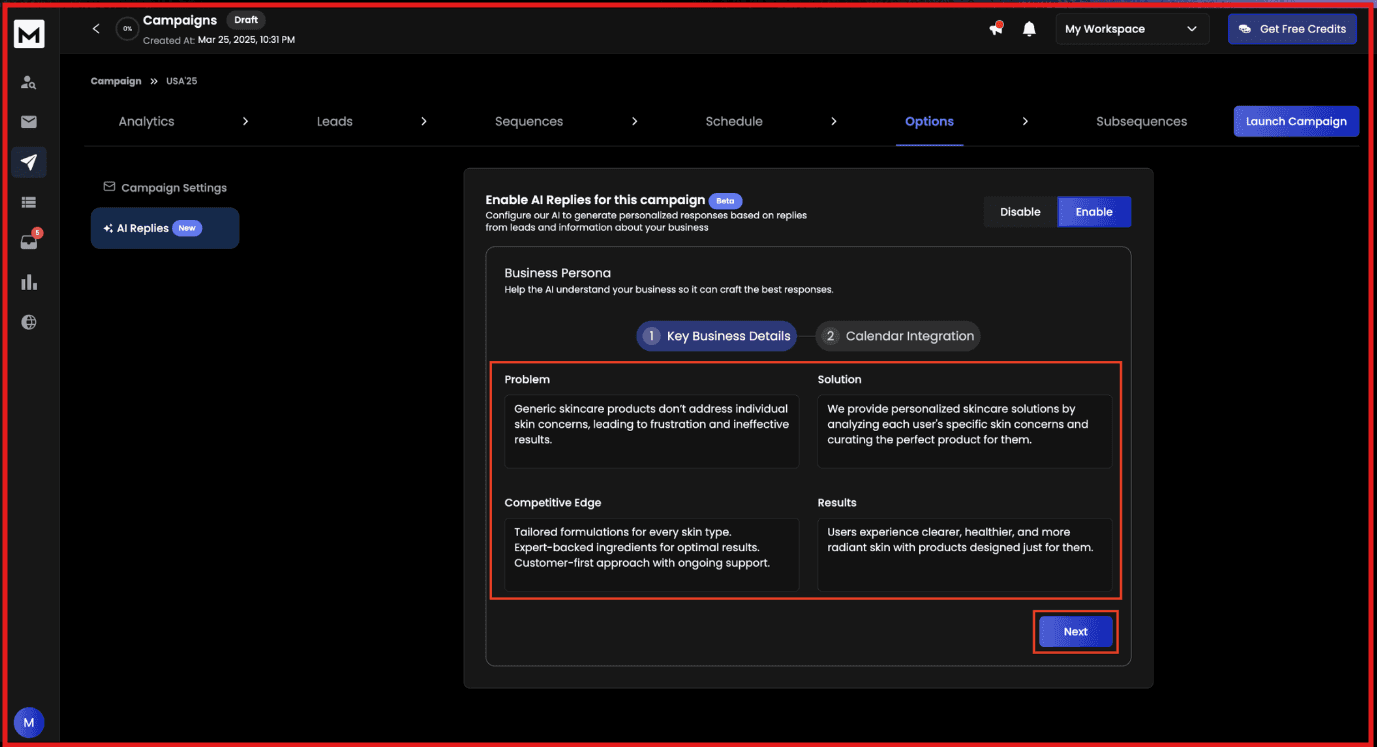Open the Lists icon in the sidebar

pos(29,201)
